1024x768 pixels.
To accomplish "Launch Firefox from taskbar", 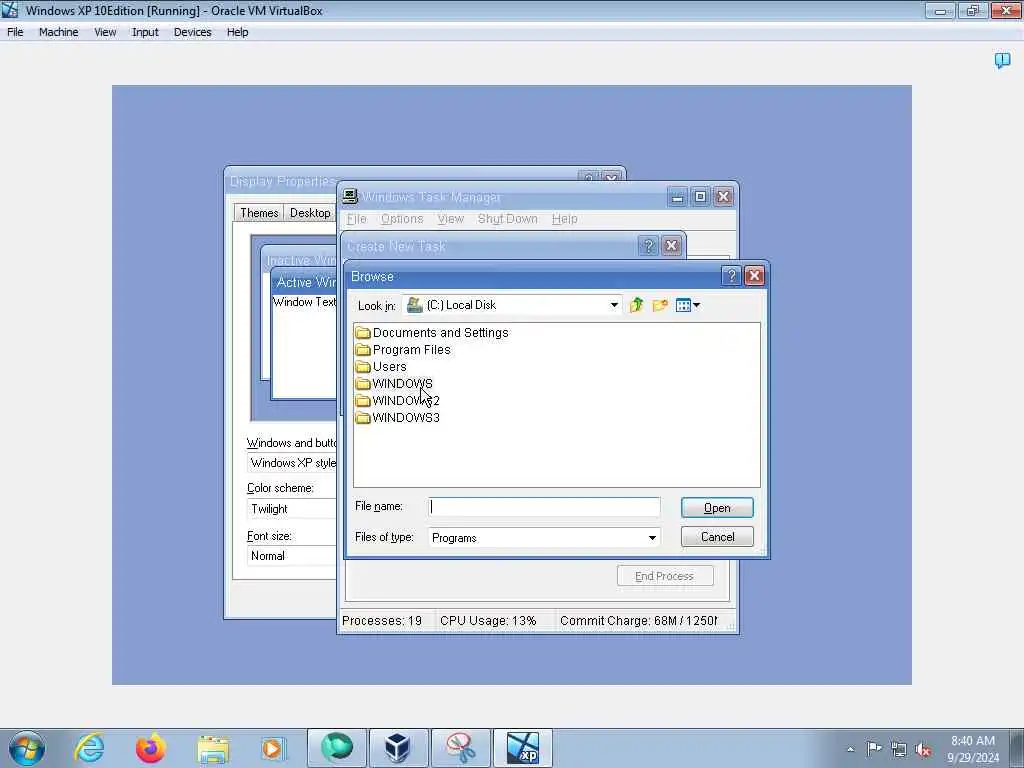I will point(151,748).
